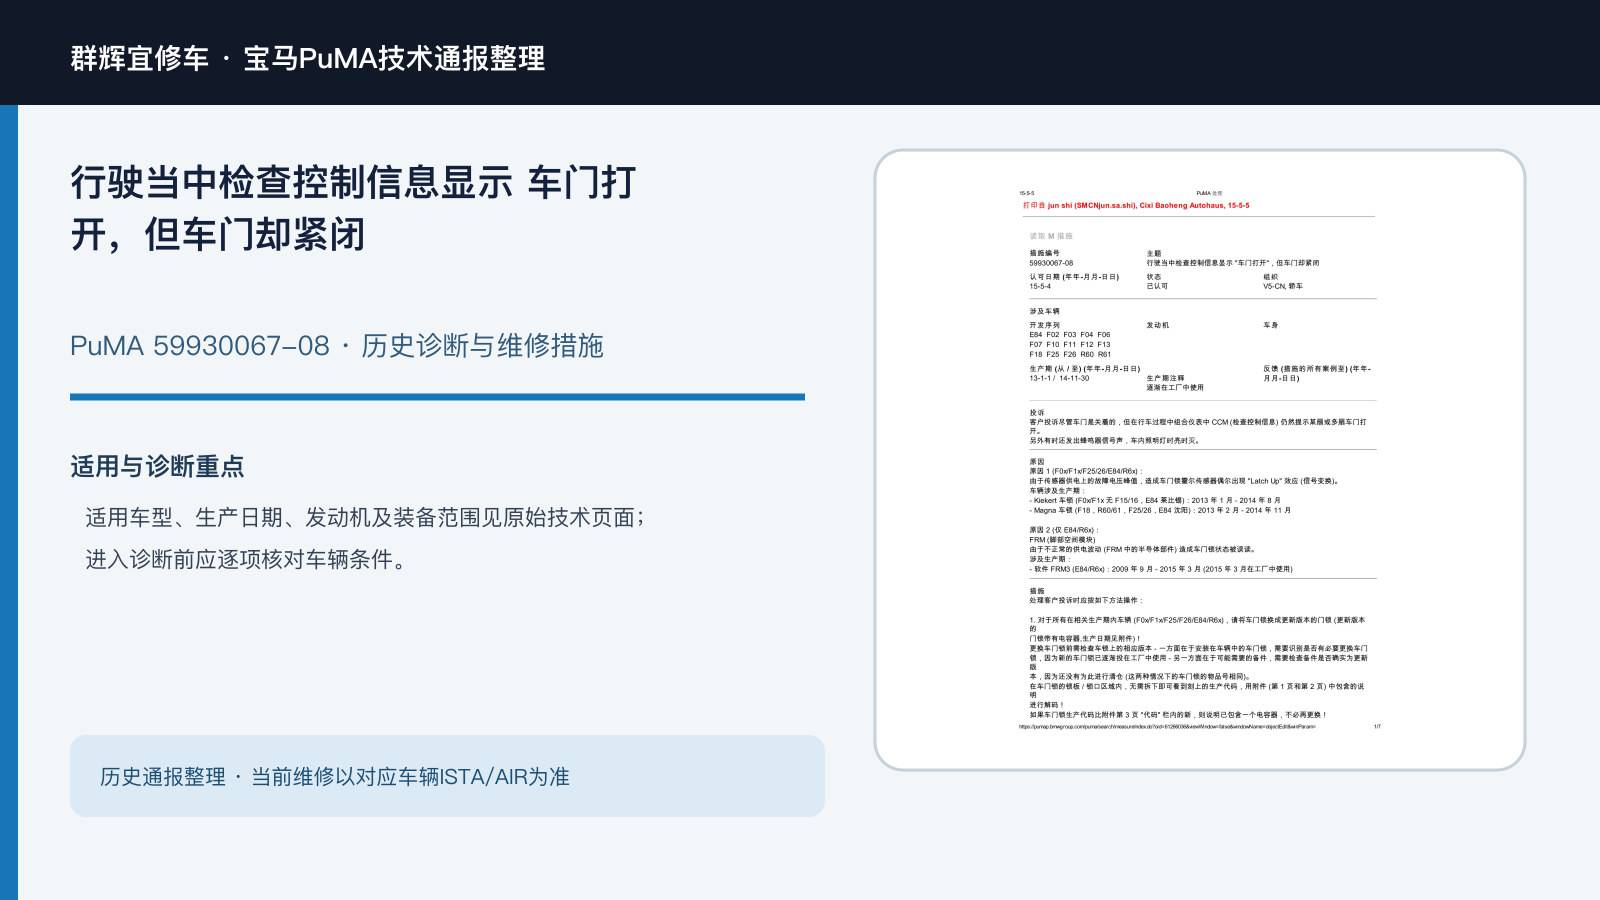Click the blue divider line under the subtitle
This screenshot has height=900, width=1600.
437,397
